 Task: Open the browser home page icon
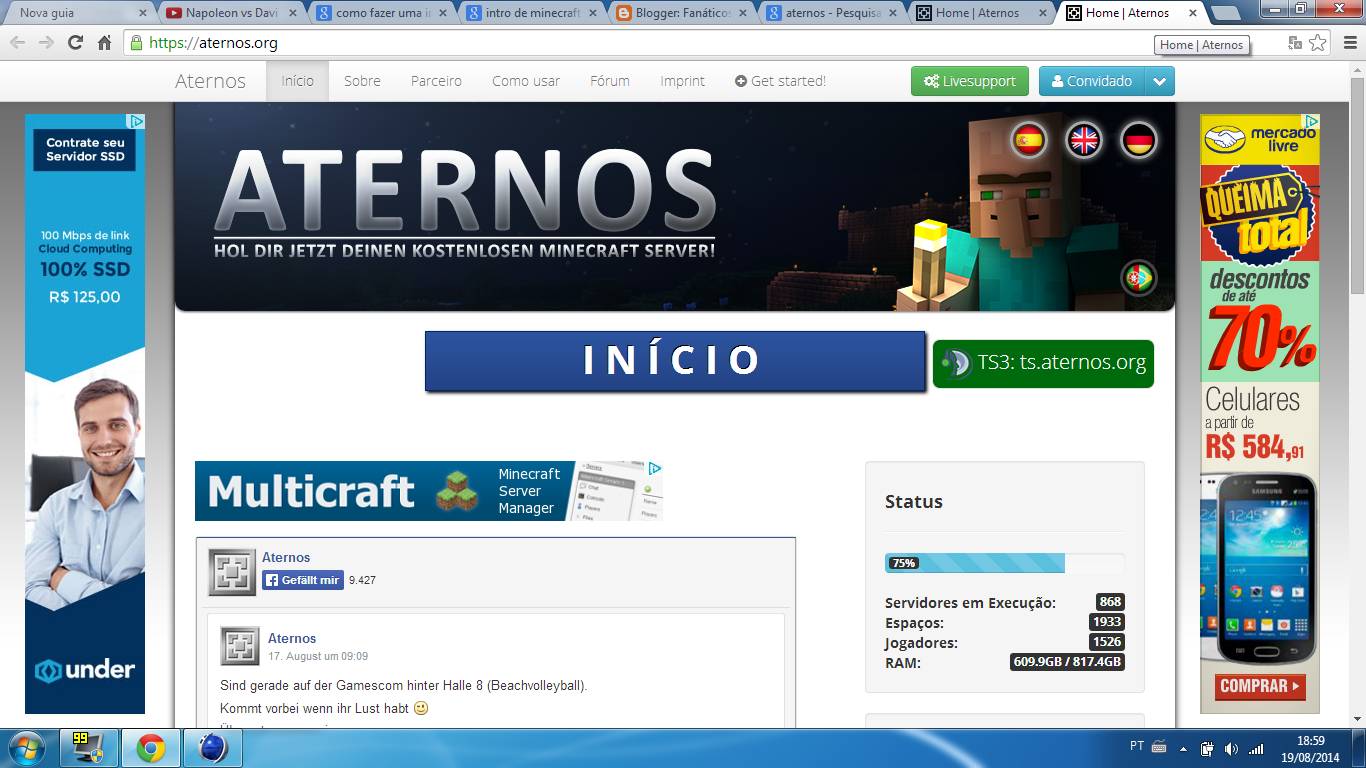[x=104, y=43]
